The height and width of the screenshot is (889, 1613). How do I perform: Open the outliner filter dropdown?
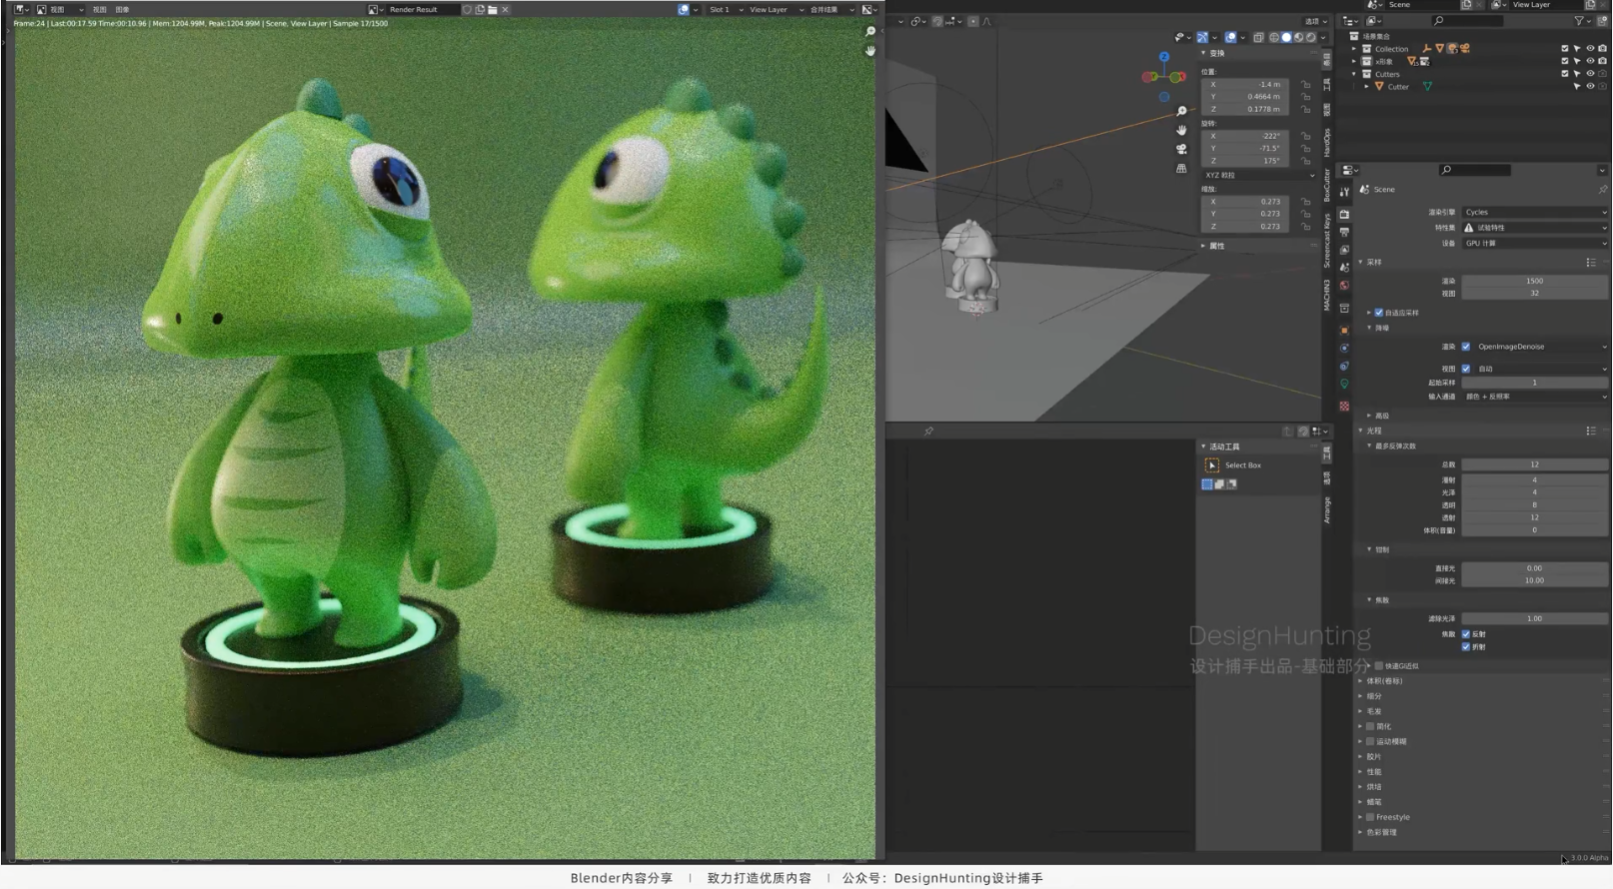point(1583,20)
